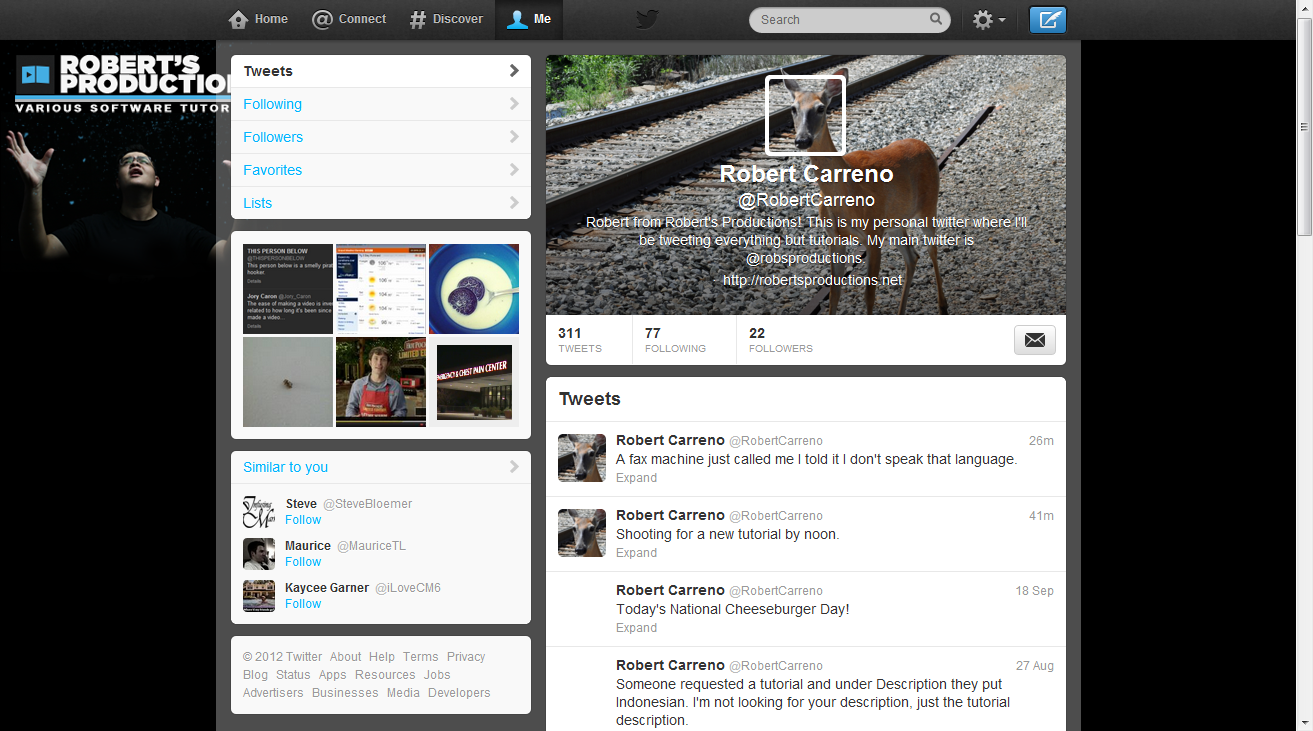
Task: Expand the National Cheeseburger Day tweet
Action: point(636,628)
